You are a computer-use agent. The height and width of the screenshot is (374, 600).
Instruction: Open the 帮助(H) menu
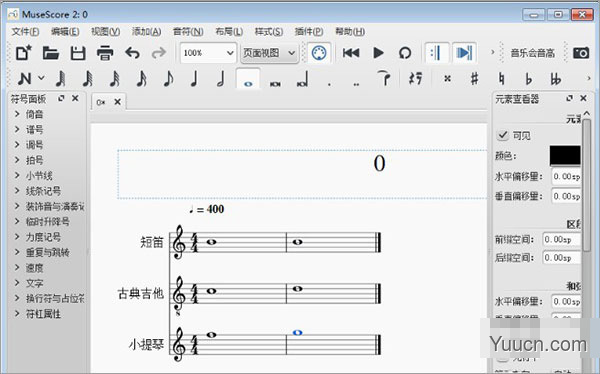pos(350,31)
